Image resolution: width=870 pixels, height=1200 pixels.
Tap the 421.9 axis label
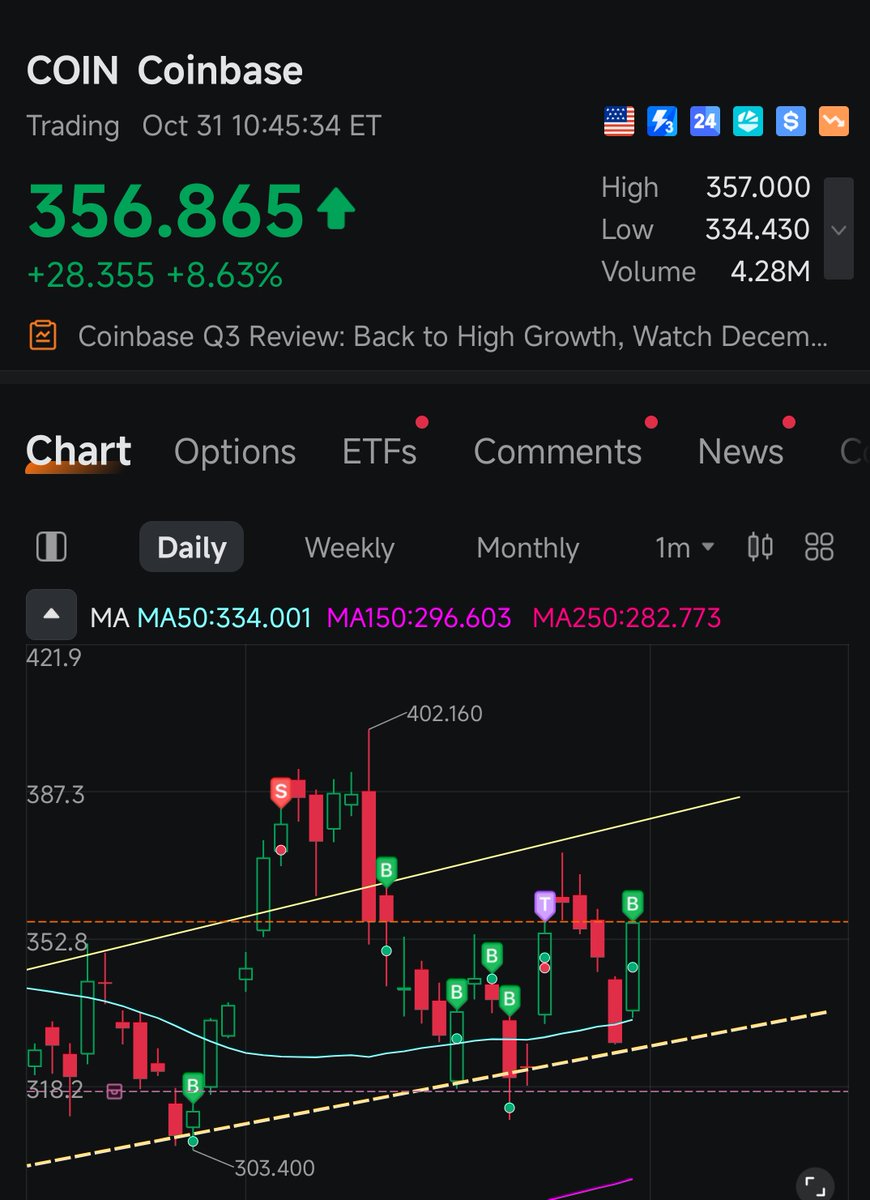pos(56,657)
